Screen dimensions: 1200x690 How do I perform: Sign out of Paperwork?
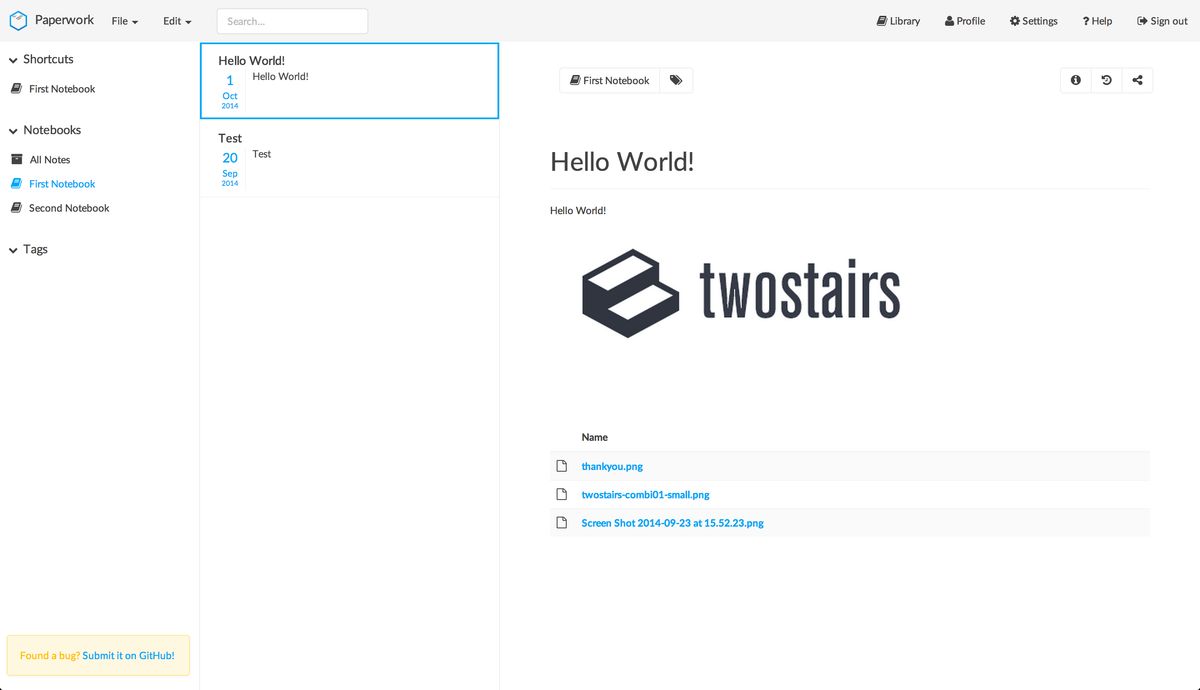tap(1161, 20)
